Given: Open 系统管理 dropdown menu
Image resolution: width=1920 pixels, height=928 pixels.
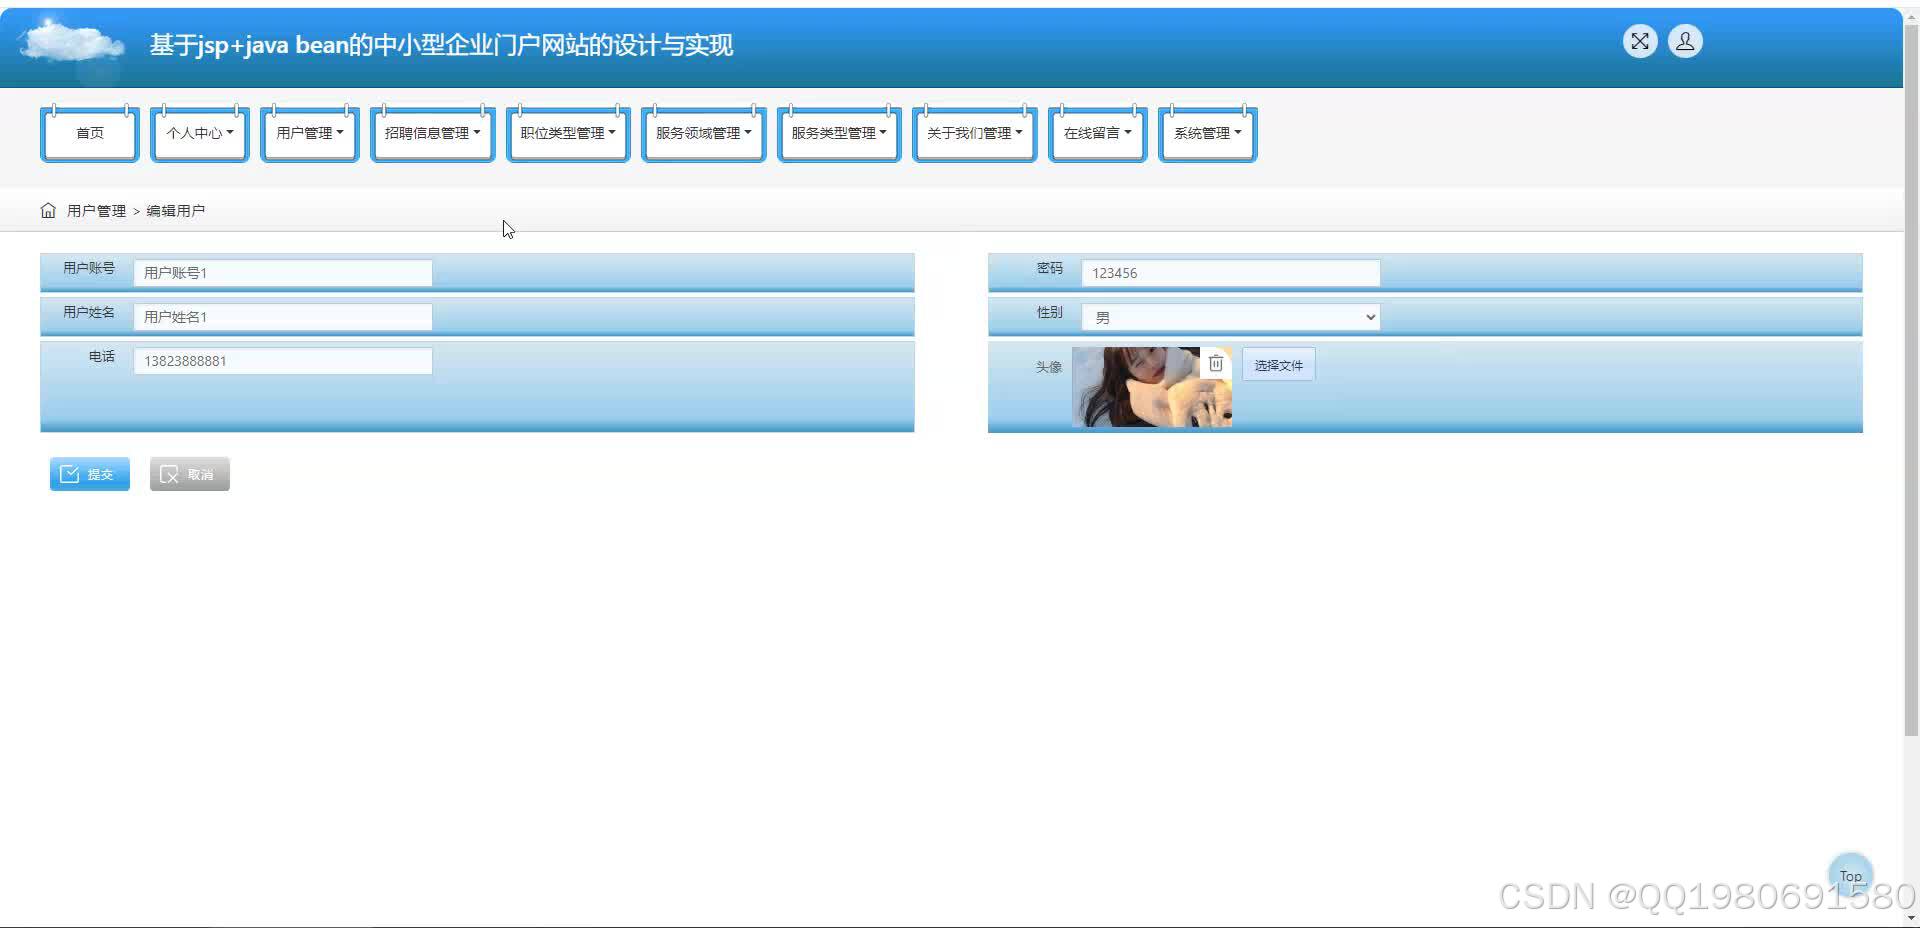Looking at the screenshot, I should pyautogui.click(x=1208, y=133).
